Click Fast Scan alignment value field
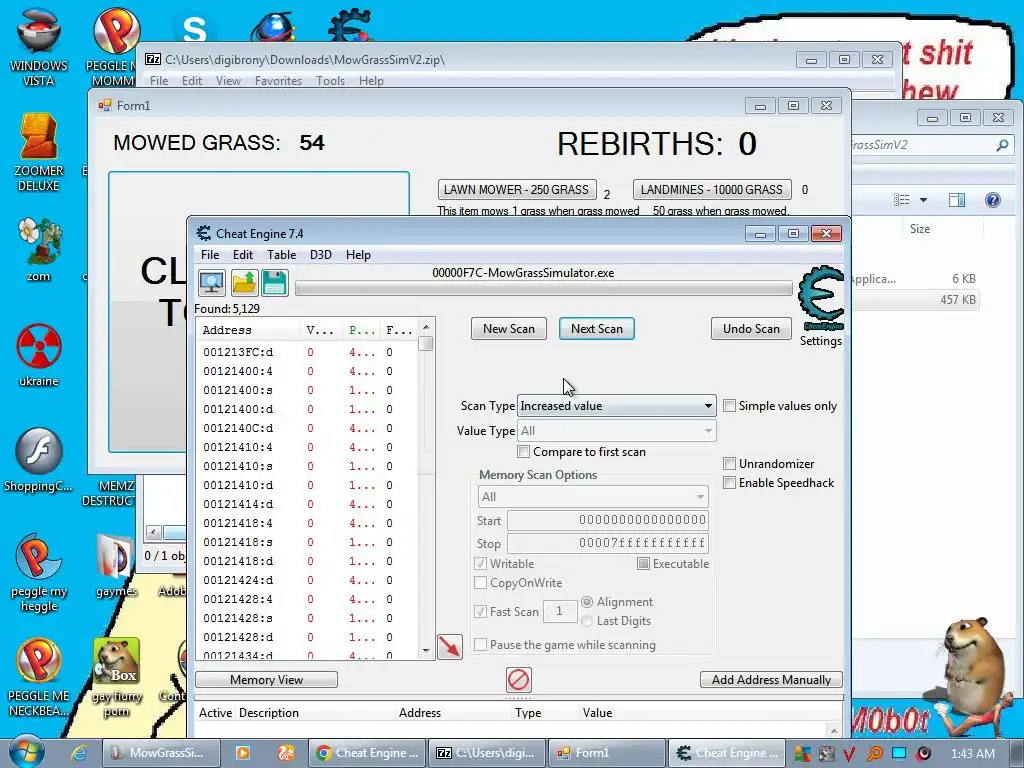The height and width of the screenshot is (768, 1024). (x=560, y=611)
